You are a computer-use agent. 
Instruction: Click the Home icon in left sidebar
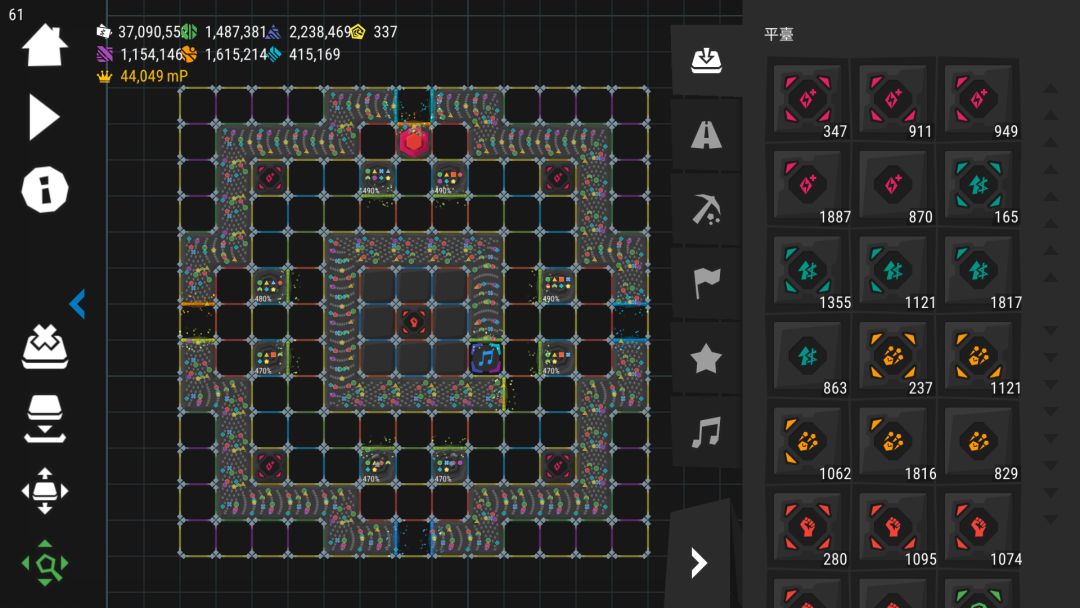tap(45, 45)
